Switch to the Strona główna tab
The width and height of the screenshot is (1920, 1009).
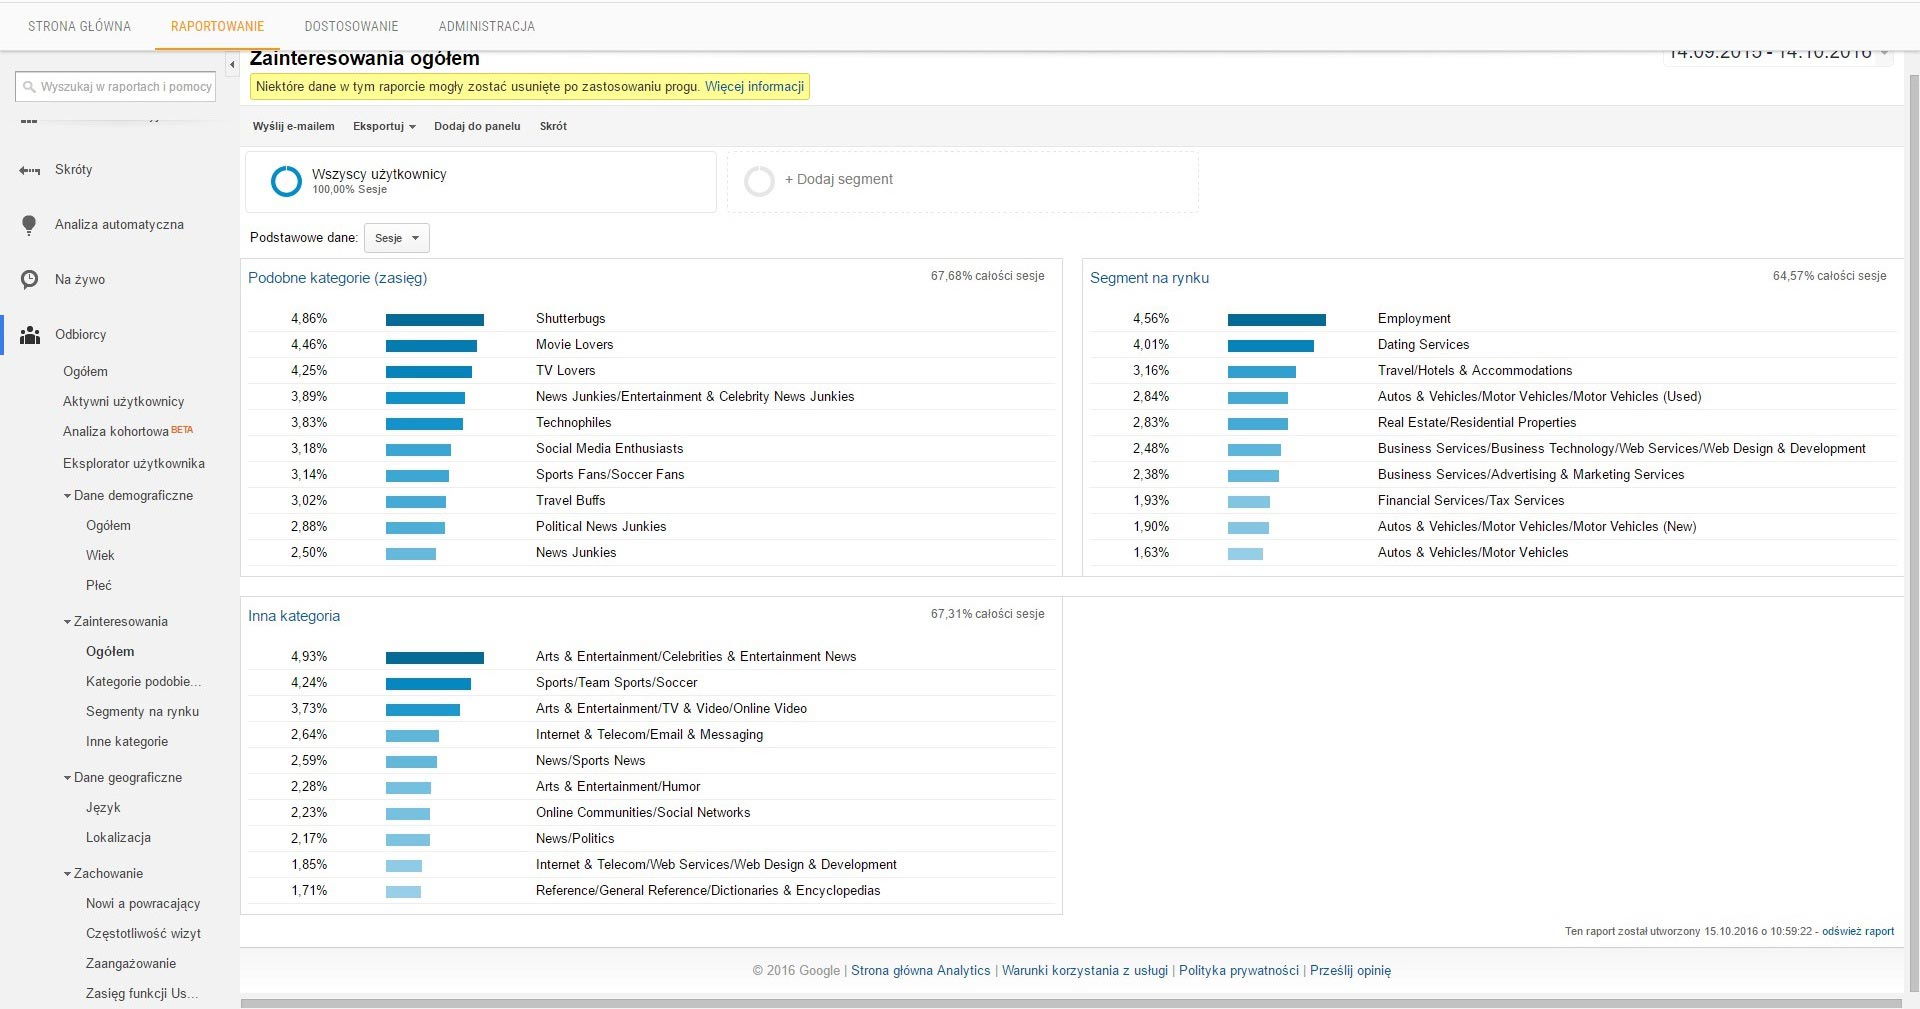tap(79, 26)
